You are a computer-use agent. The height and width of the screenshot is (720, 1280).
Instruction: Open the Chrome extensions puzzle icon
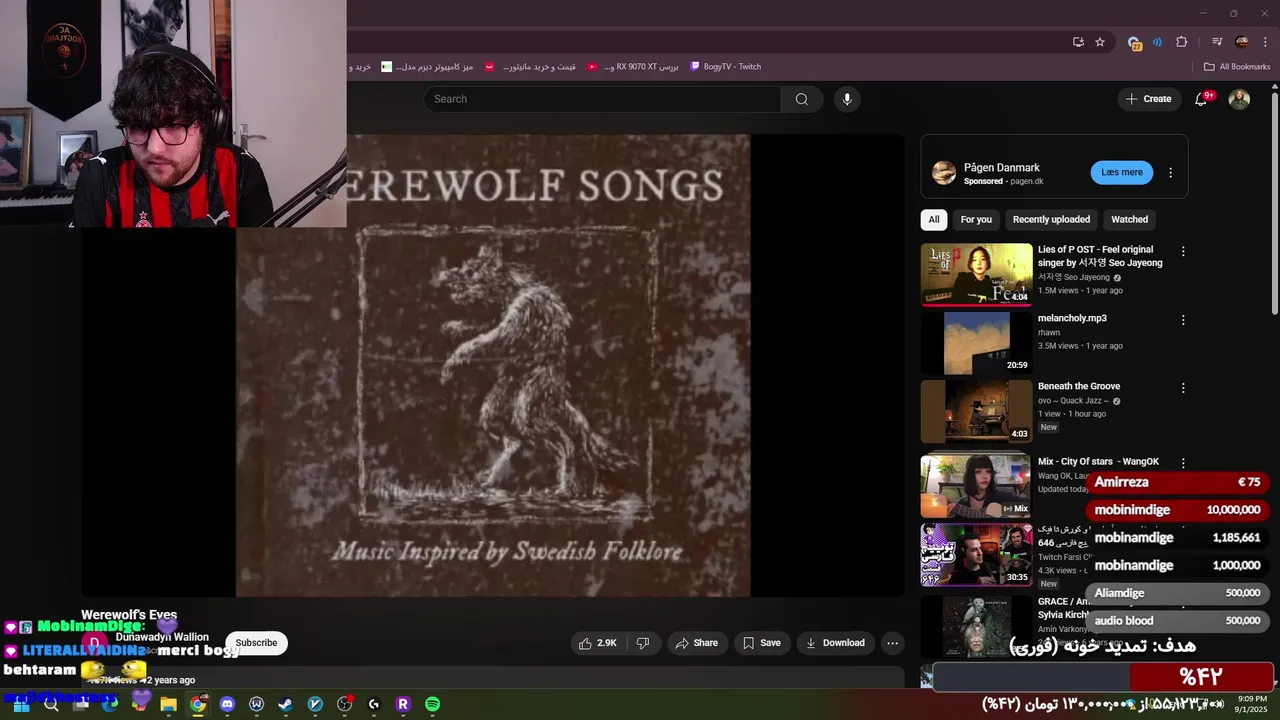pos(1182,42)
